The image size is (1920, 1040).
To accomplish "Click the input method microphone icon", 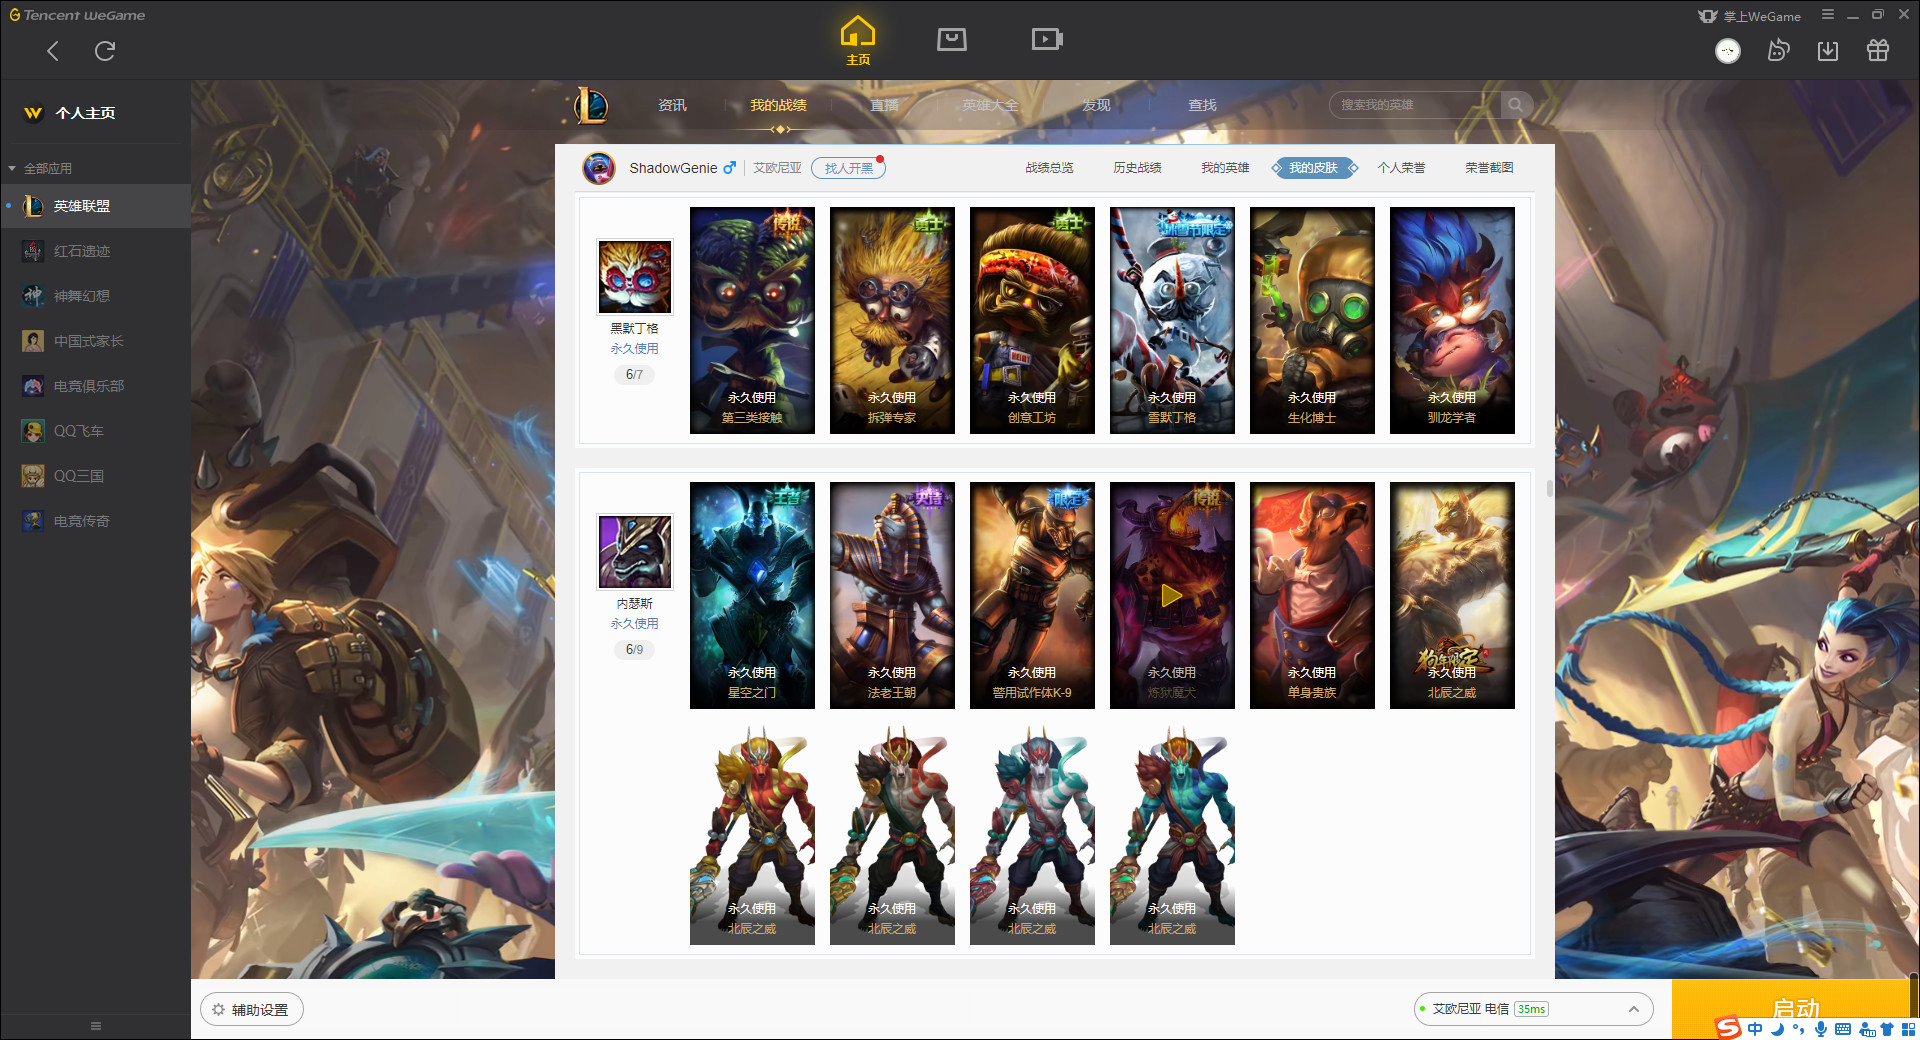I will [1821, 1029].
